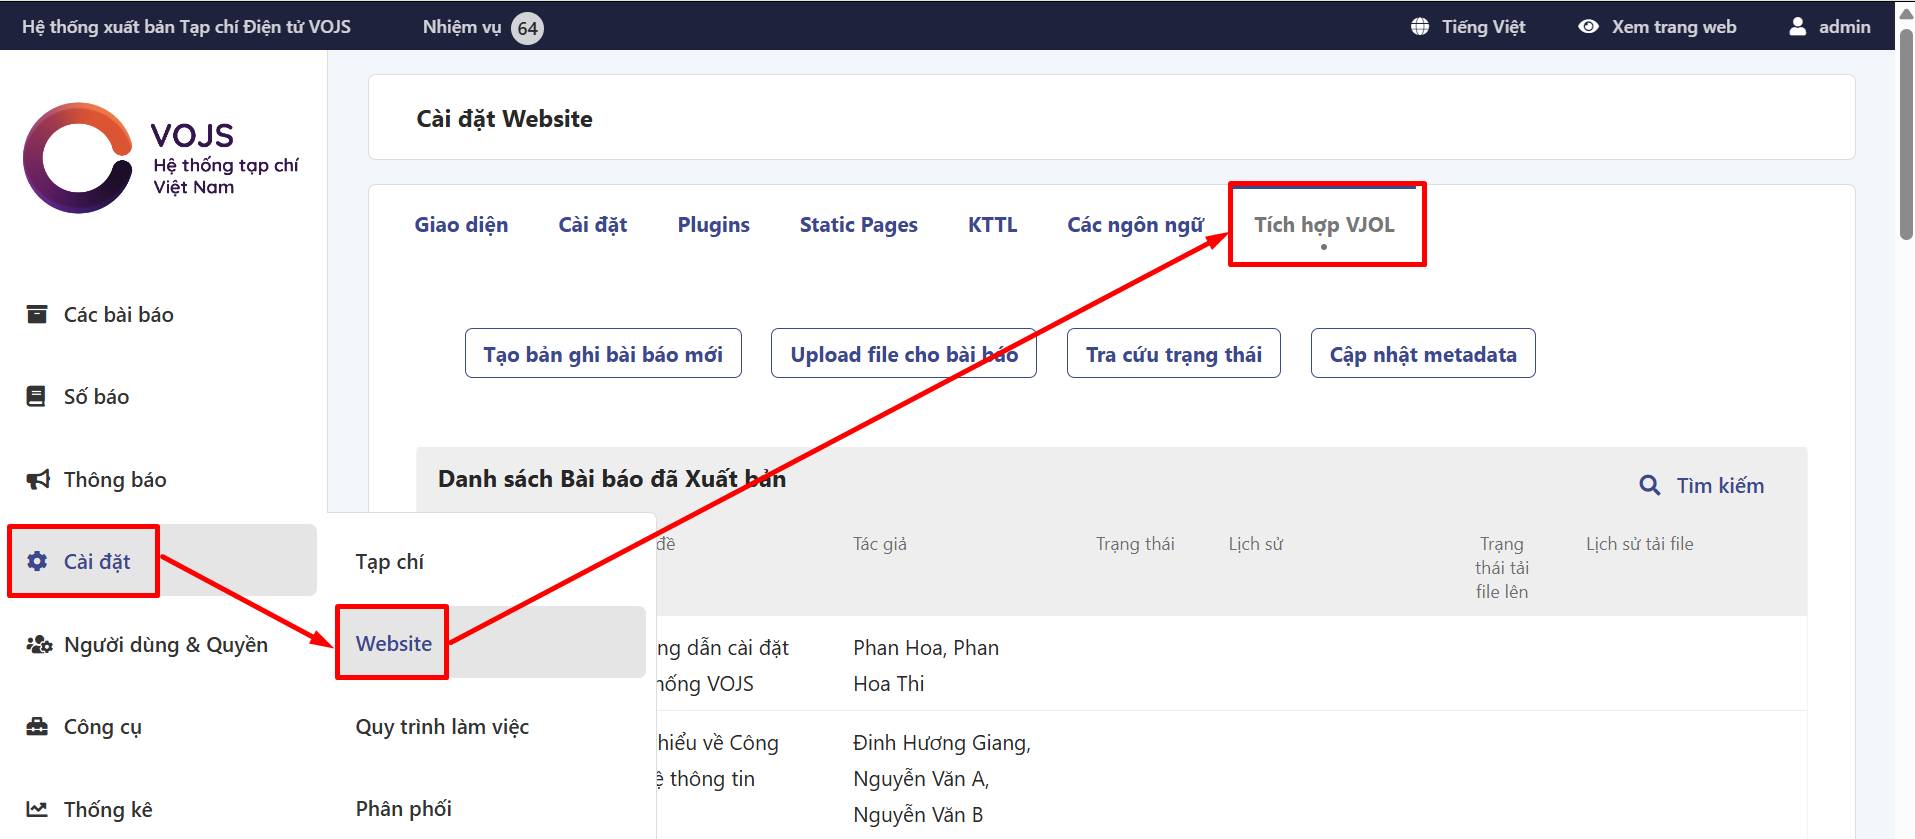This screenshot has width=1915, height=839.
Task: Click the toolbox icon beside Công cụ
Action: [37, 726]
